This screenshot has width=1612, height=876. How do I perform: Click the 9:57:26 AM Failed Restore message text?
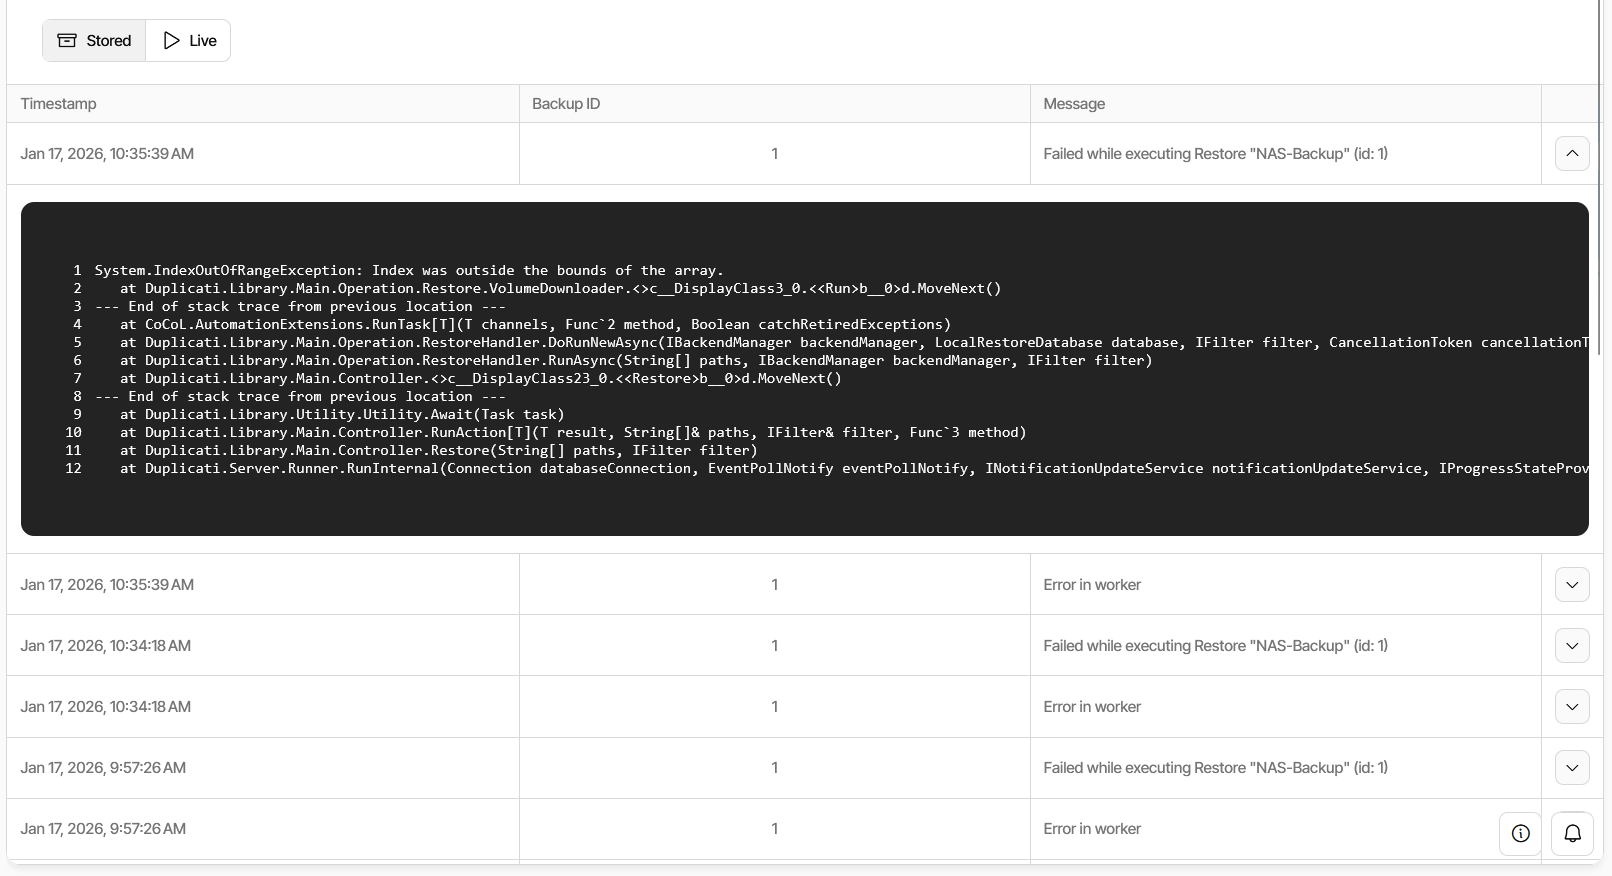coord(1215,768)
